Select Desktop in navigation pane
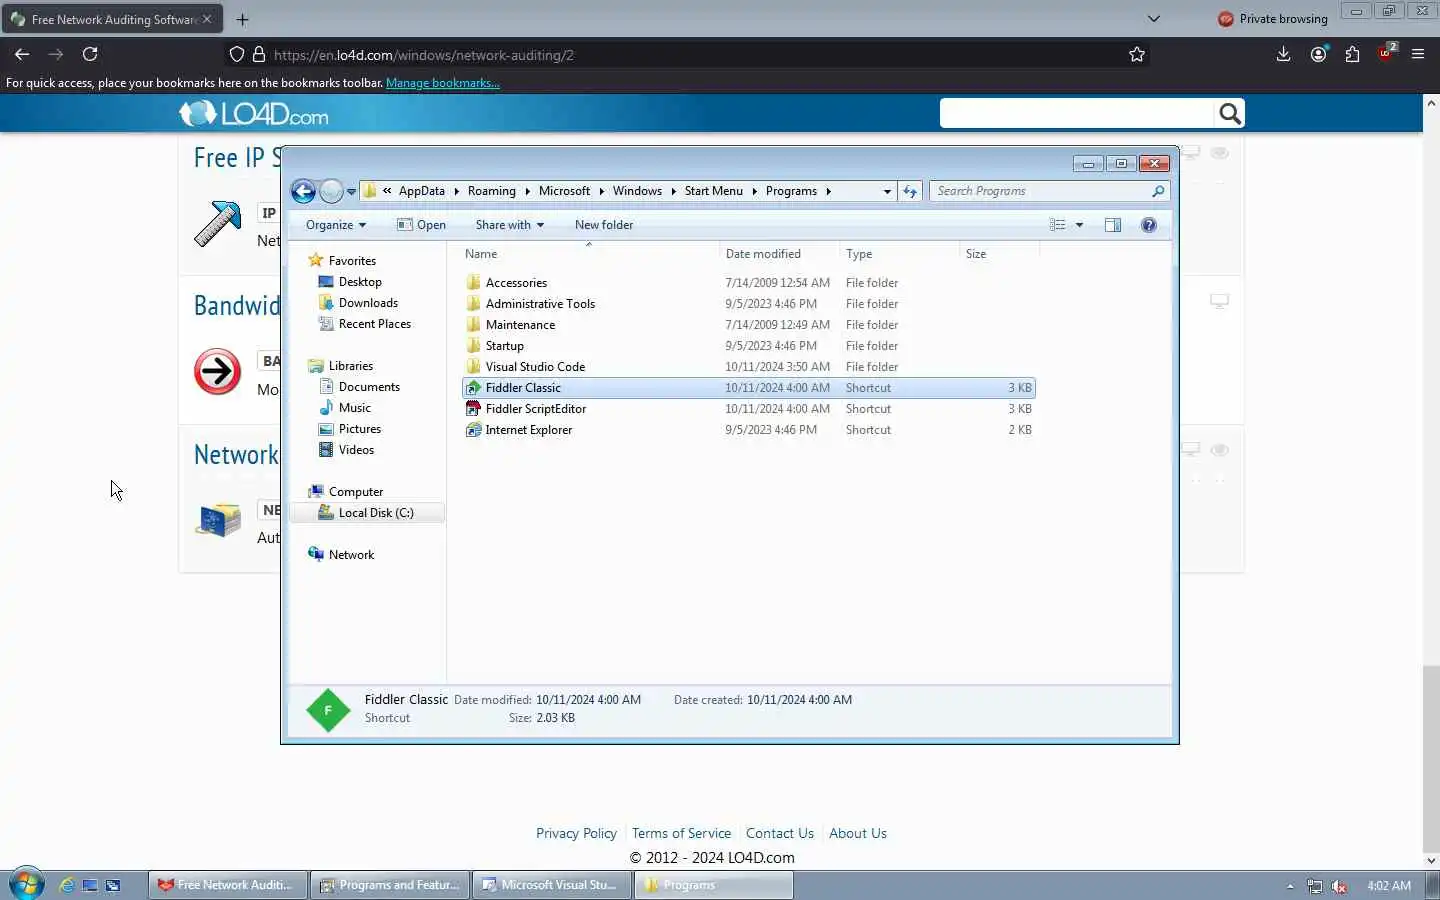 [360, 282]
